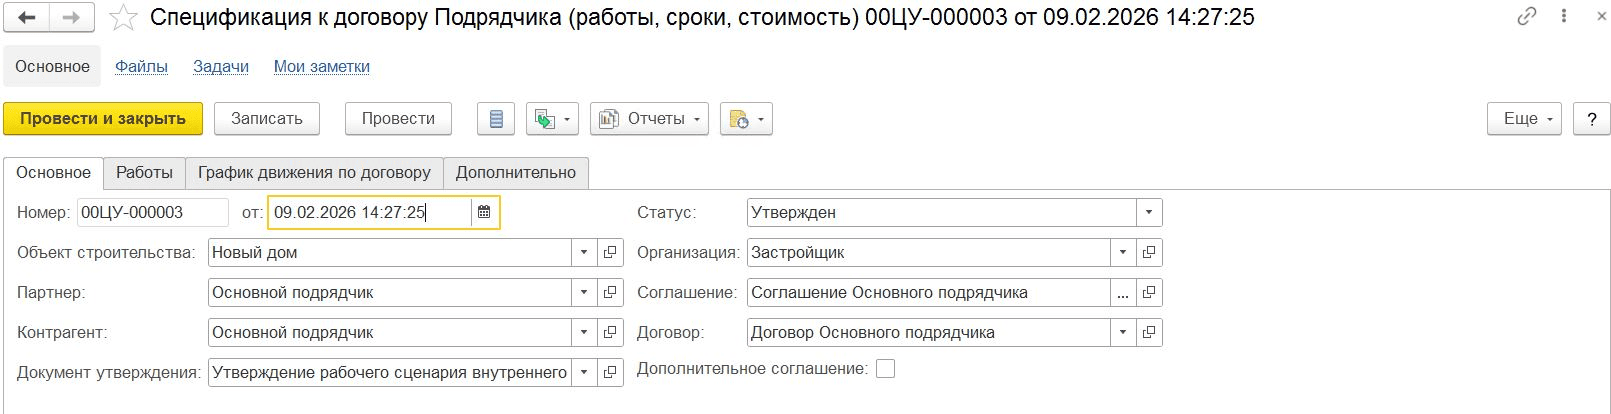Screen dimensions: 1611x414
Task: Open the Объект строительства item form
Action: pos(610,253)
